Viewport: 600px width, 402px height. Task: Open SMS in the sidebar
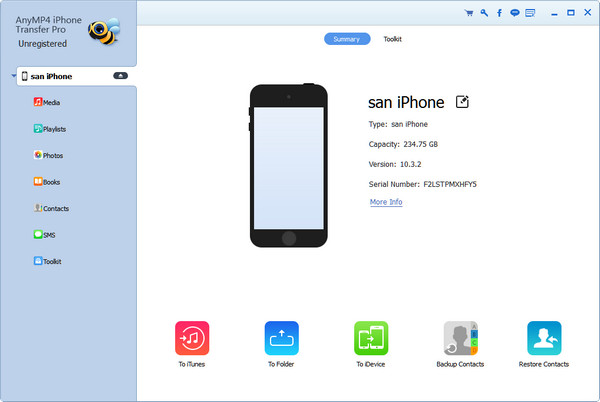pyautogui.click(x=44, y=234)
